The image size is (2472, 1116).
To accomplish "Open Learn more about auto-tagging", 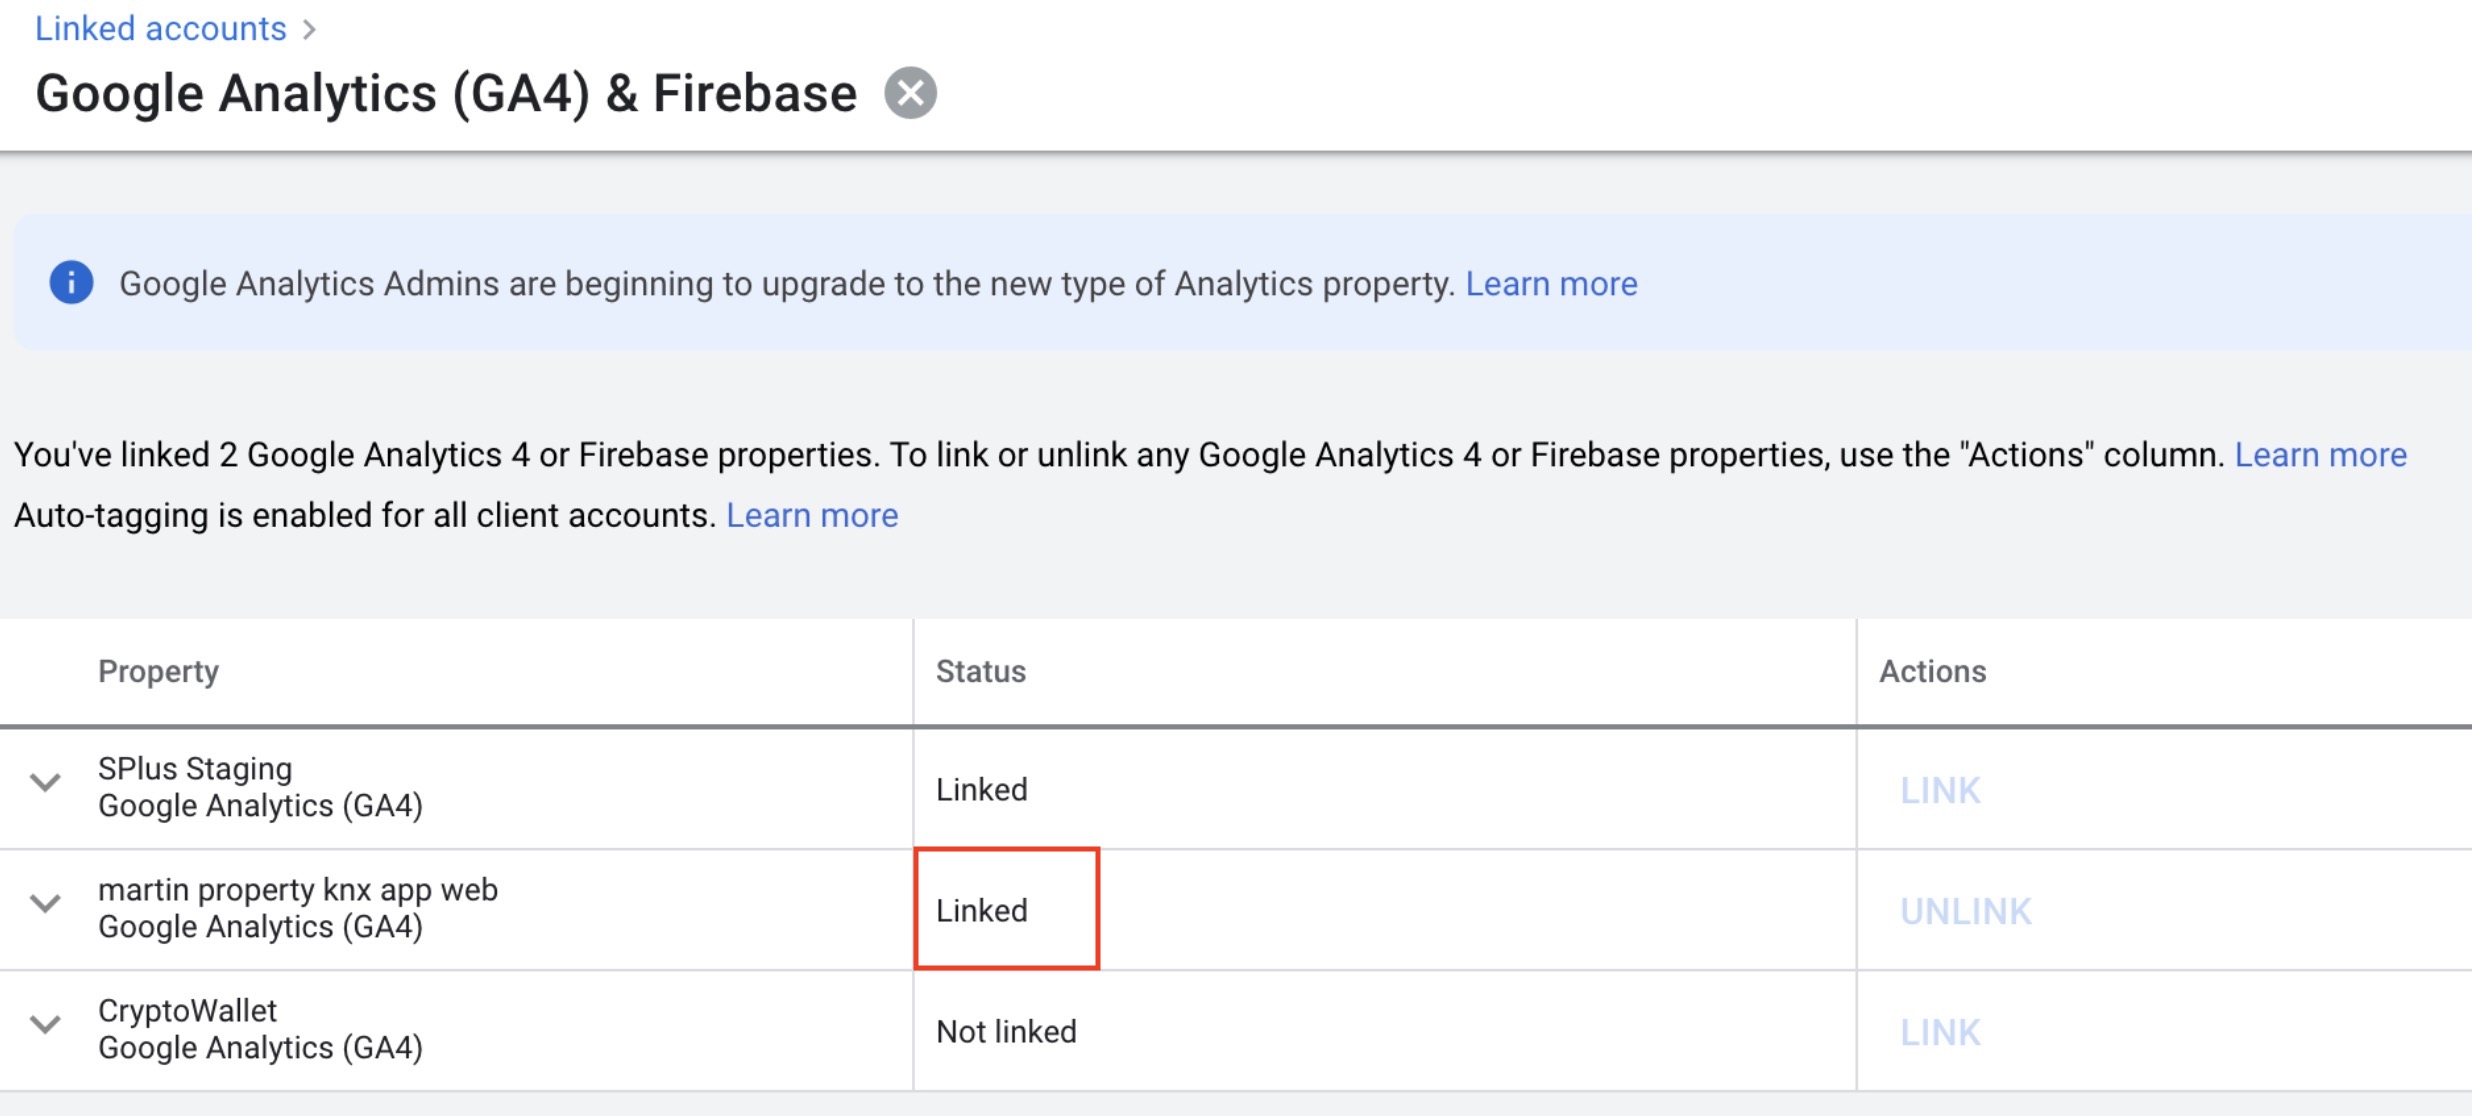I will 812,515.
